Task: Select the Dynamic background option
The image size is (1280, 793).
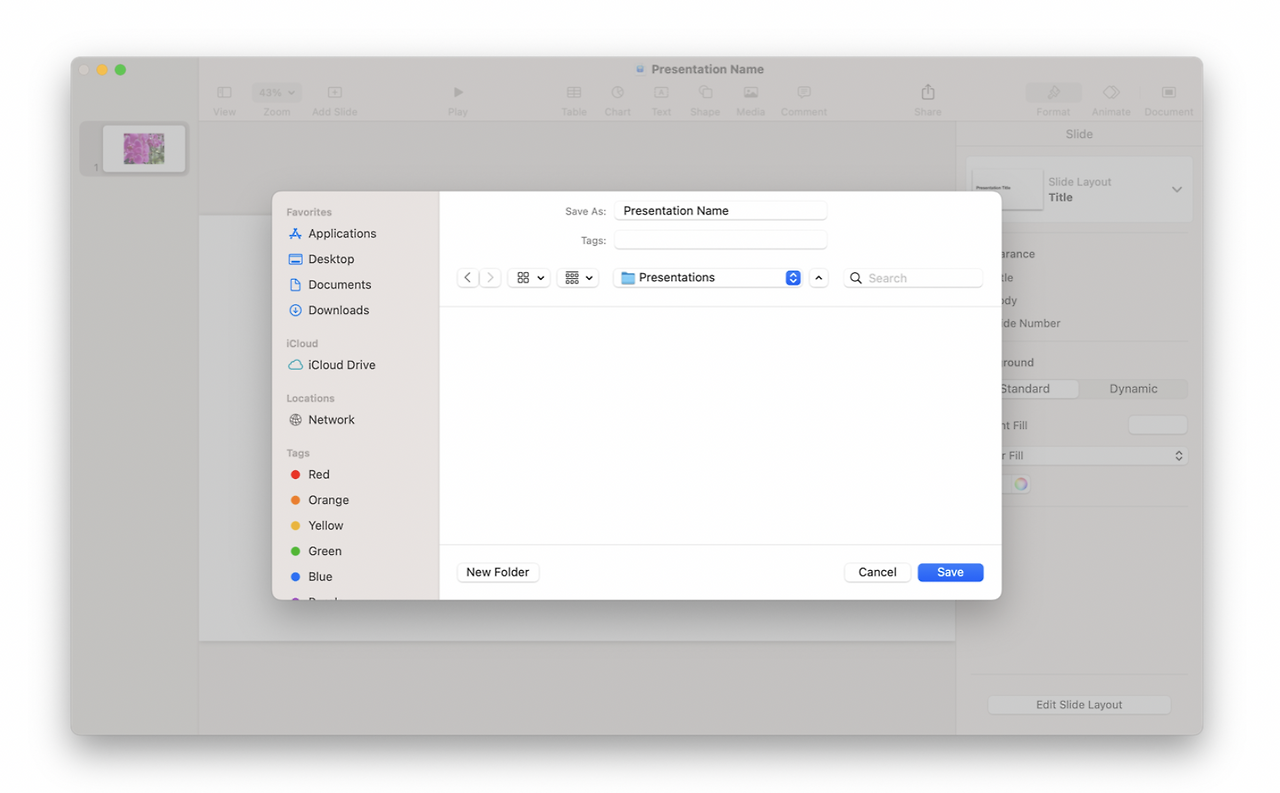Action: point(1133,389)
